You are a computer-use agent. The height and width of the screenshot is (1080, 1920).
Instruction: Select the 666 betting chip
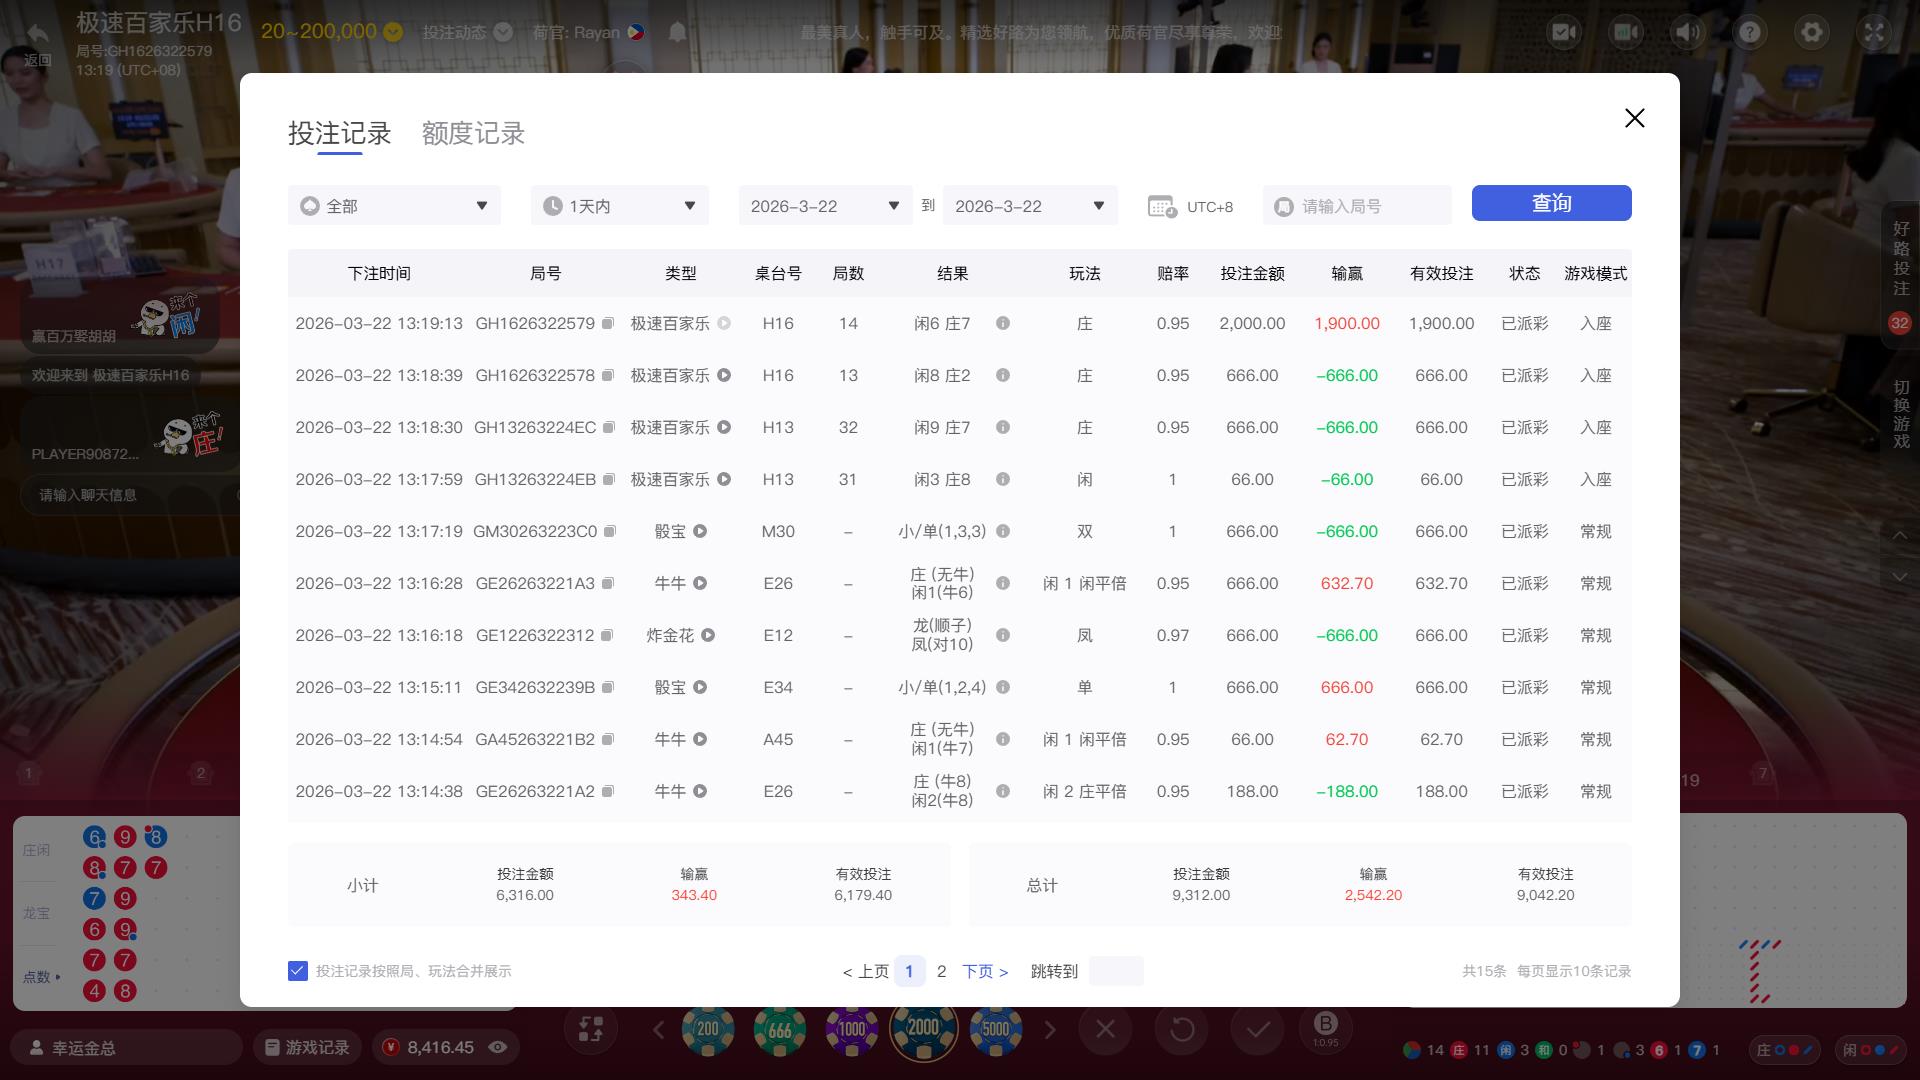[x=781, y=1029]
